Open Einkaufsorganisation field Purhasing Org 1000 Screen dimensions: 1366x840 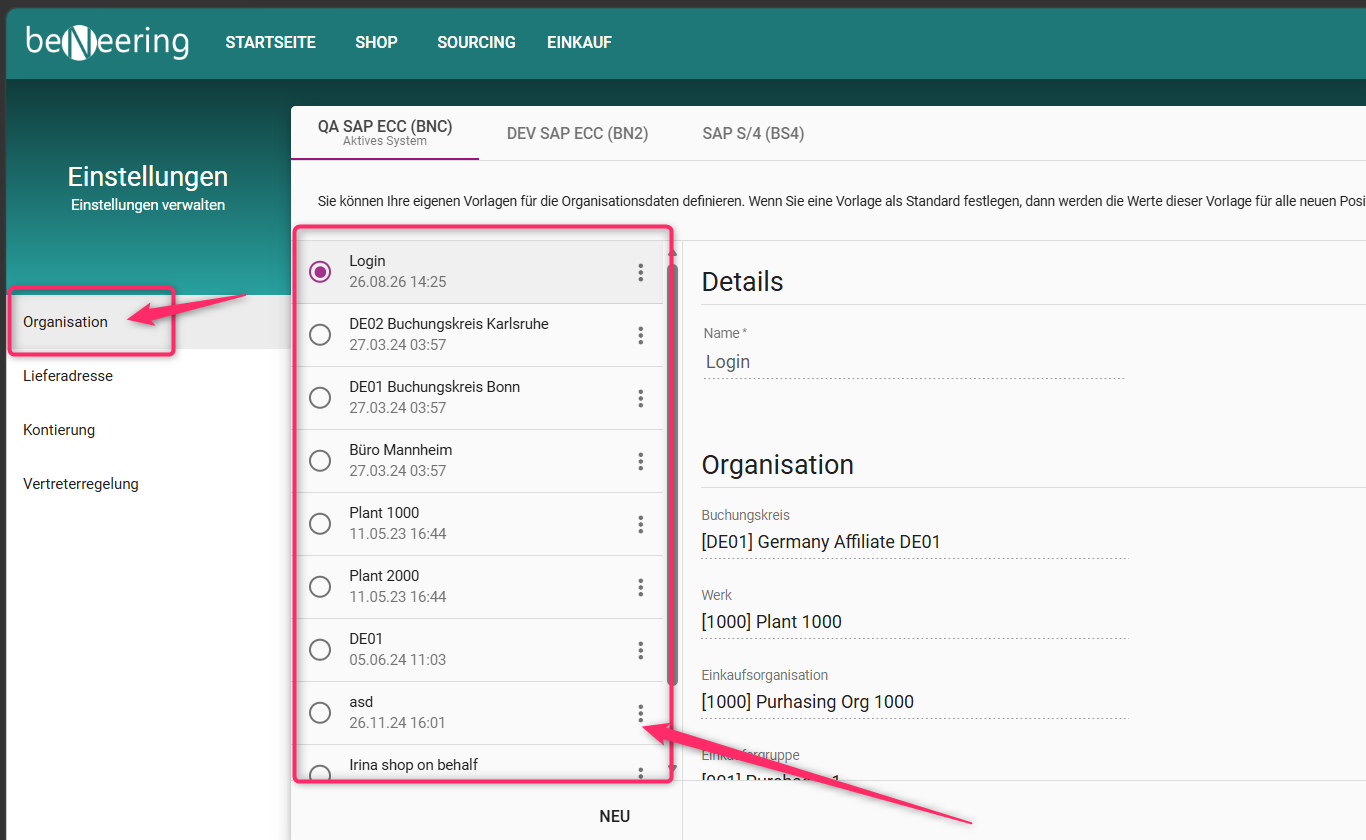pyautogui.click(x=914, y=702)
